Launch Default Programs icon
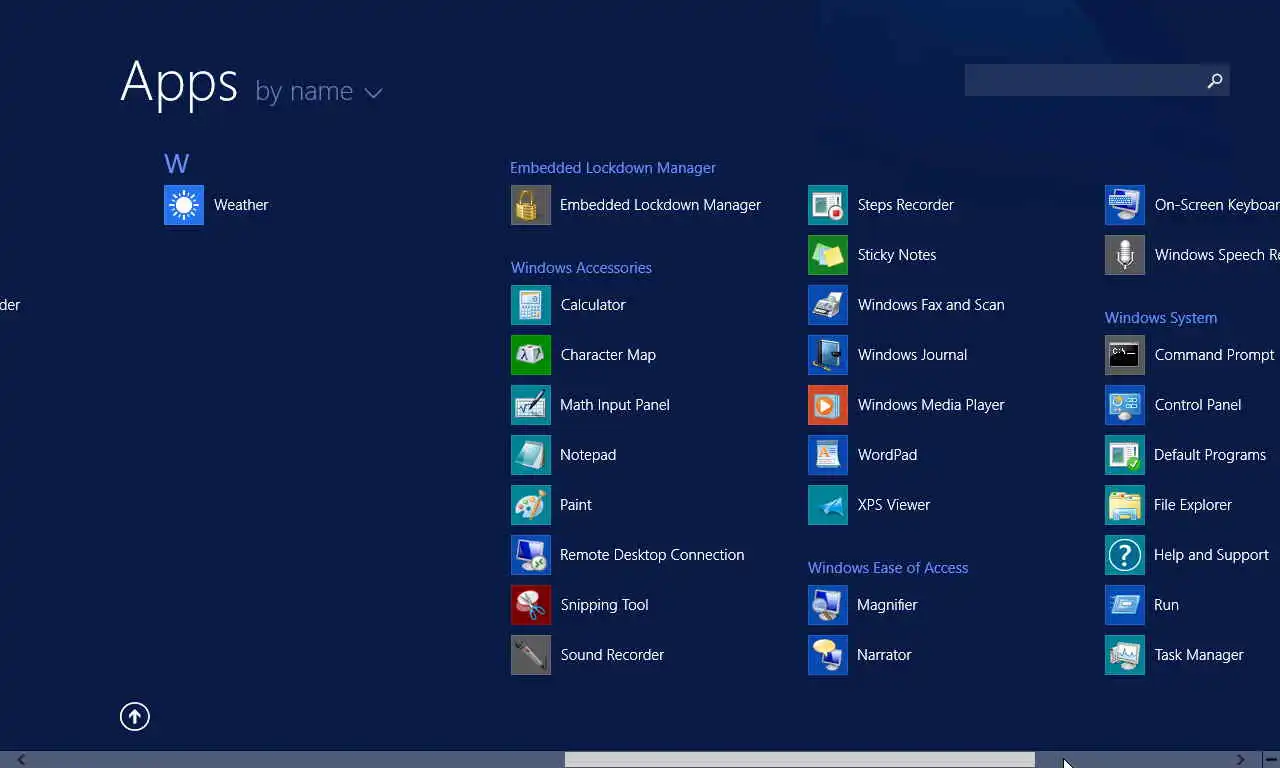1280x768 pixels. (1125, 455)
